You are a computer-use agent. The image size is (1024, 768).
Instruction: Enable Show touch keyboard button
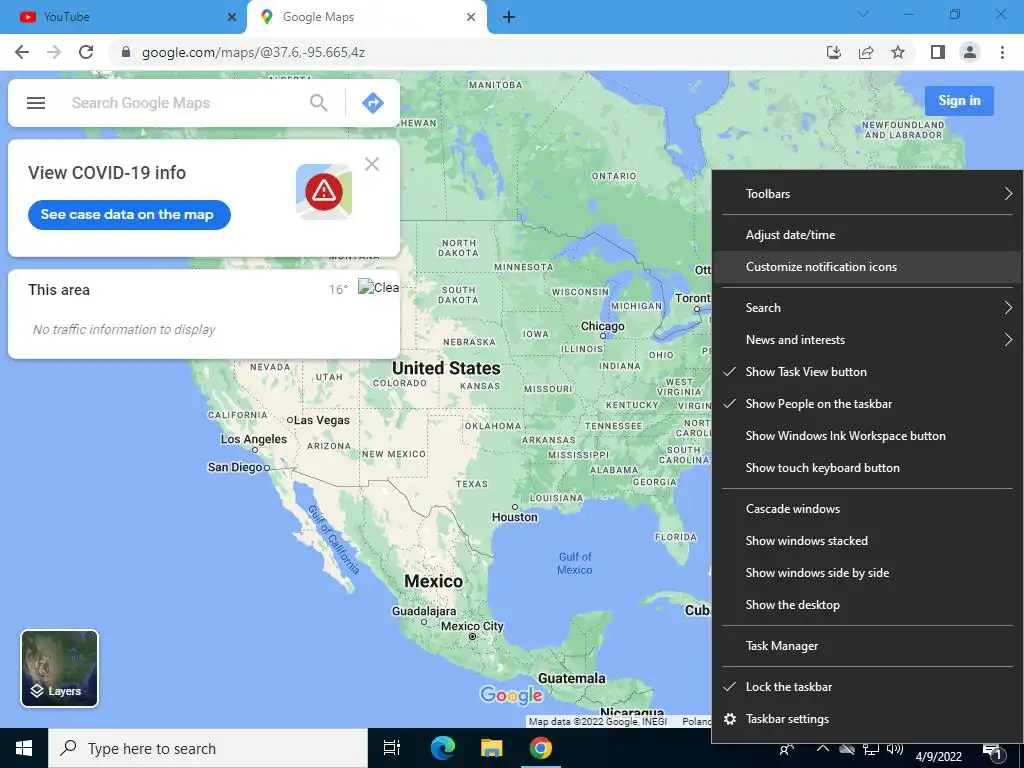click(x=867, y=468)
